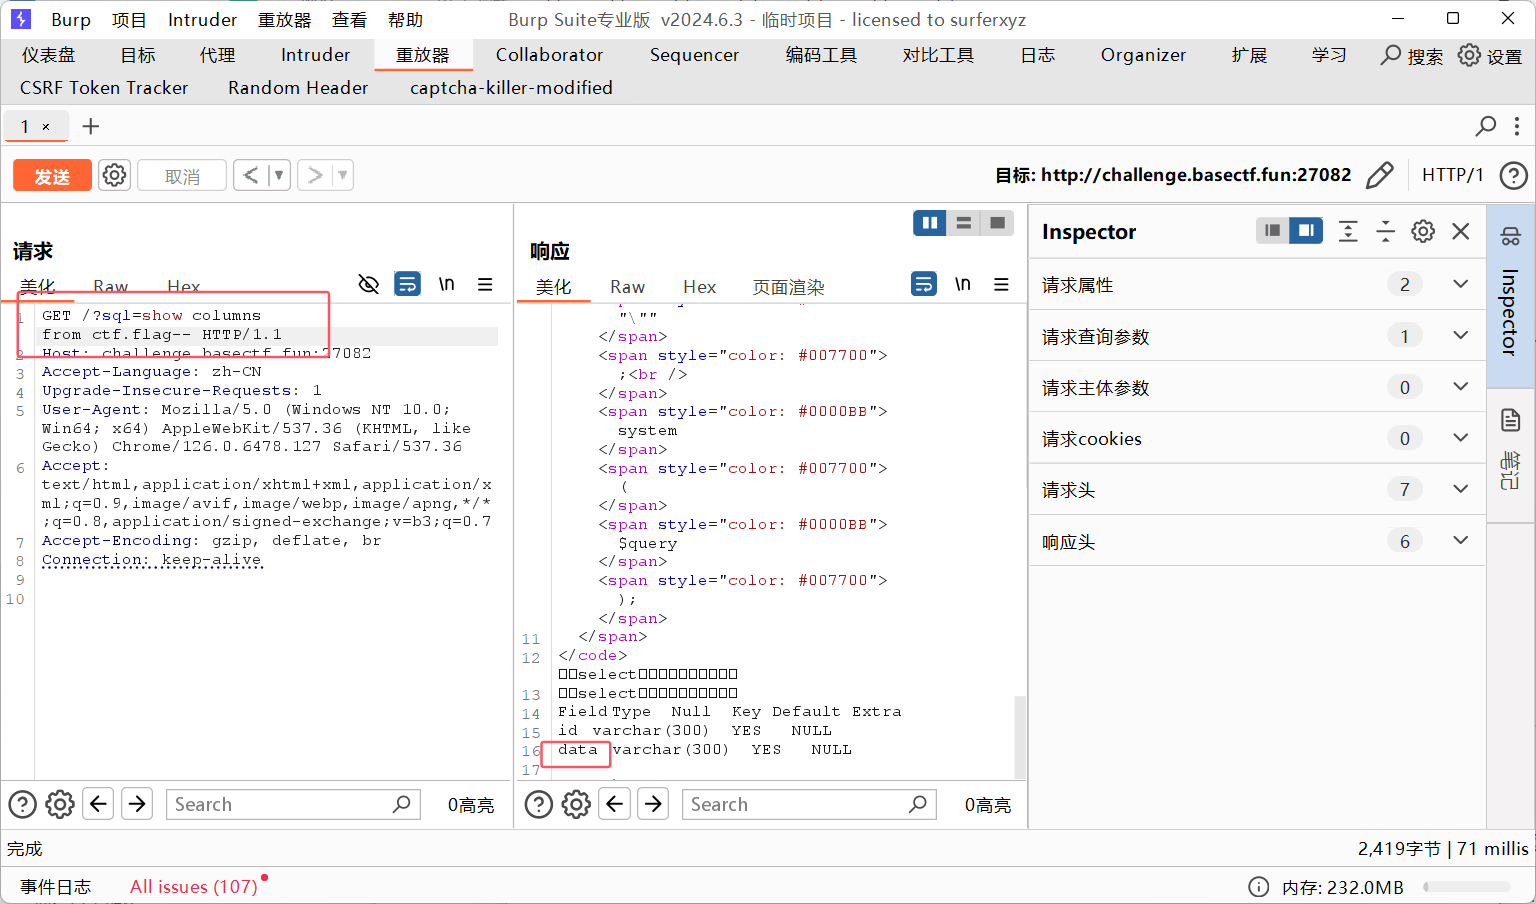
Task: Click the orange 发送 send button
Action: (x=52, y=176)
